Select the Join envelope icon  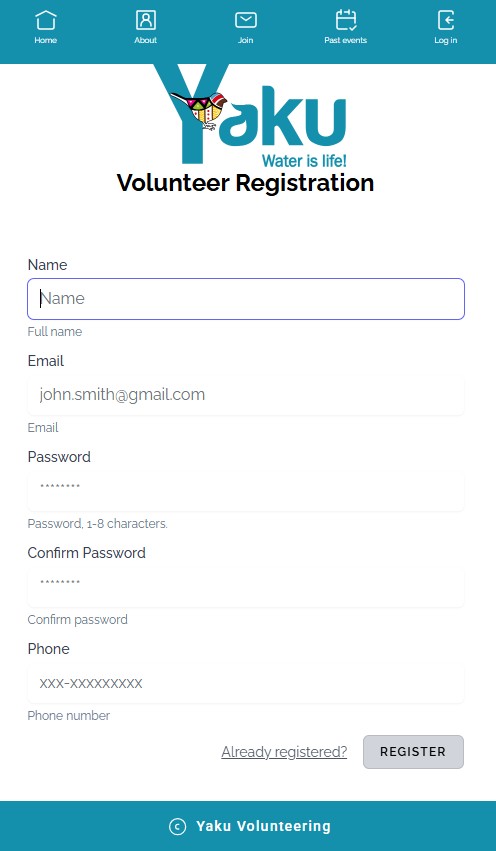(246, 20)
